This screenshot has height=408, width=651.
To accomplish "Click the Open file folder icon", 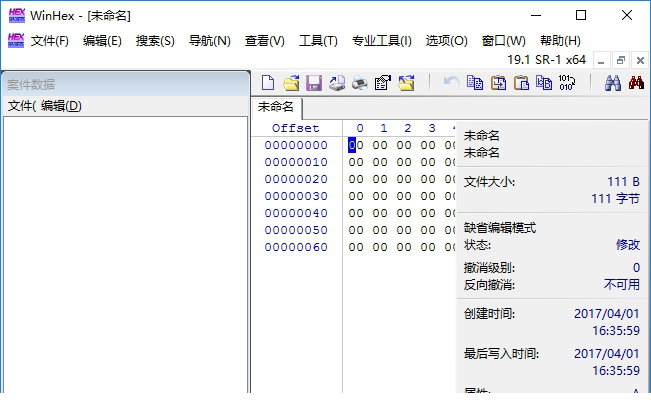I will click(291, 83).
